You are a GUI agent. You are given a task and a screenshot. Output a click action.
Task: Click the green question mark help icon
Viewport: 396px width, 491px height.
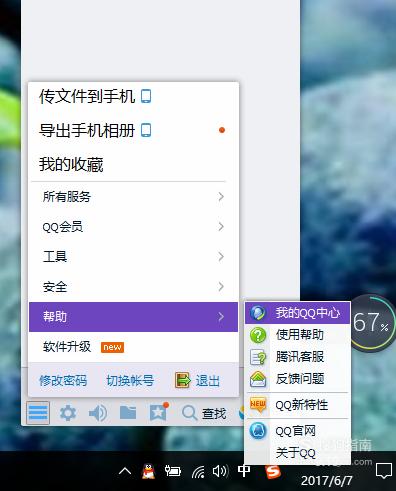[x=258, y=335]
